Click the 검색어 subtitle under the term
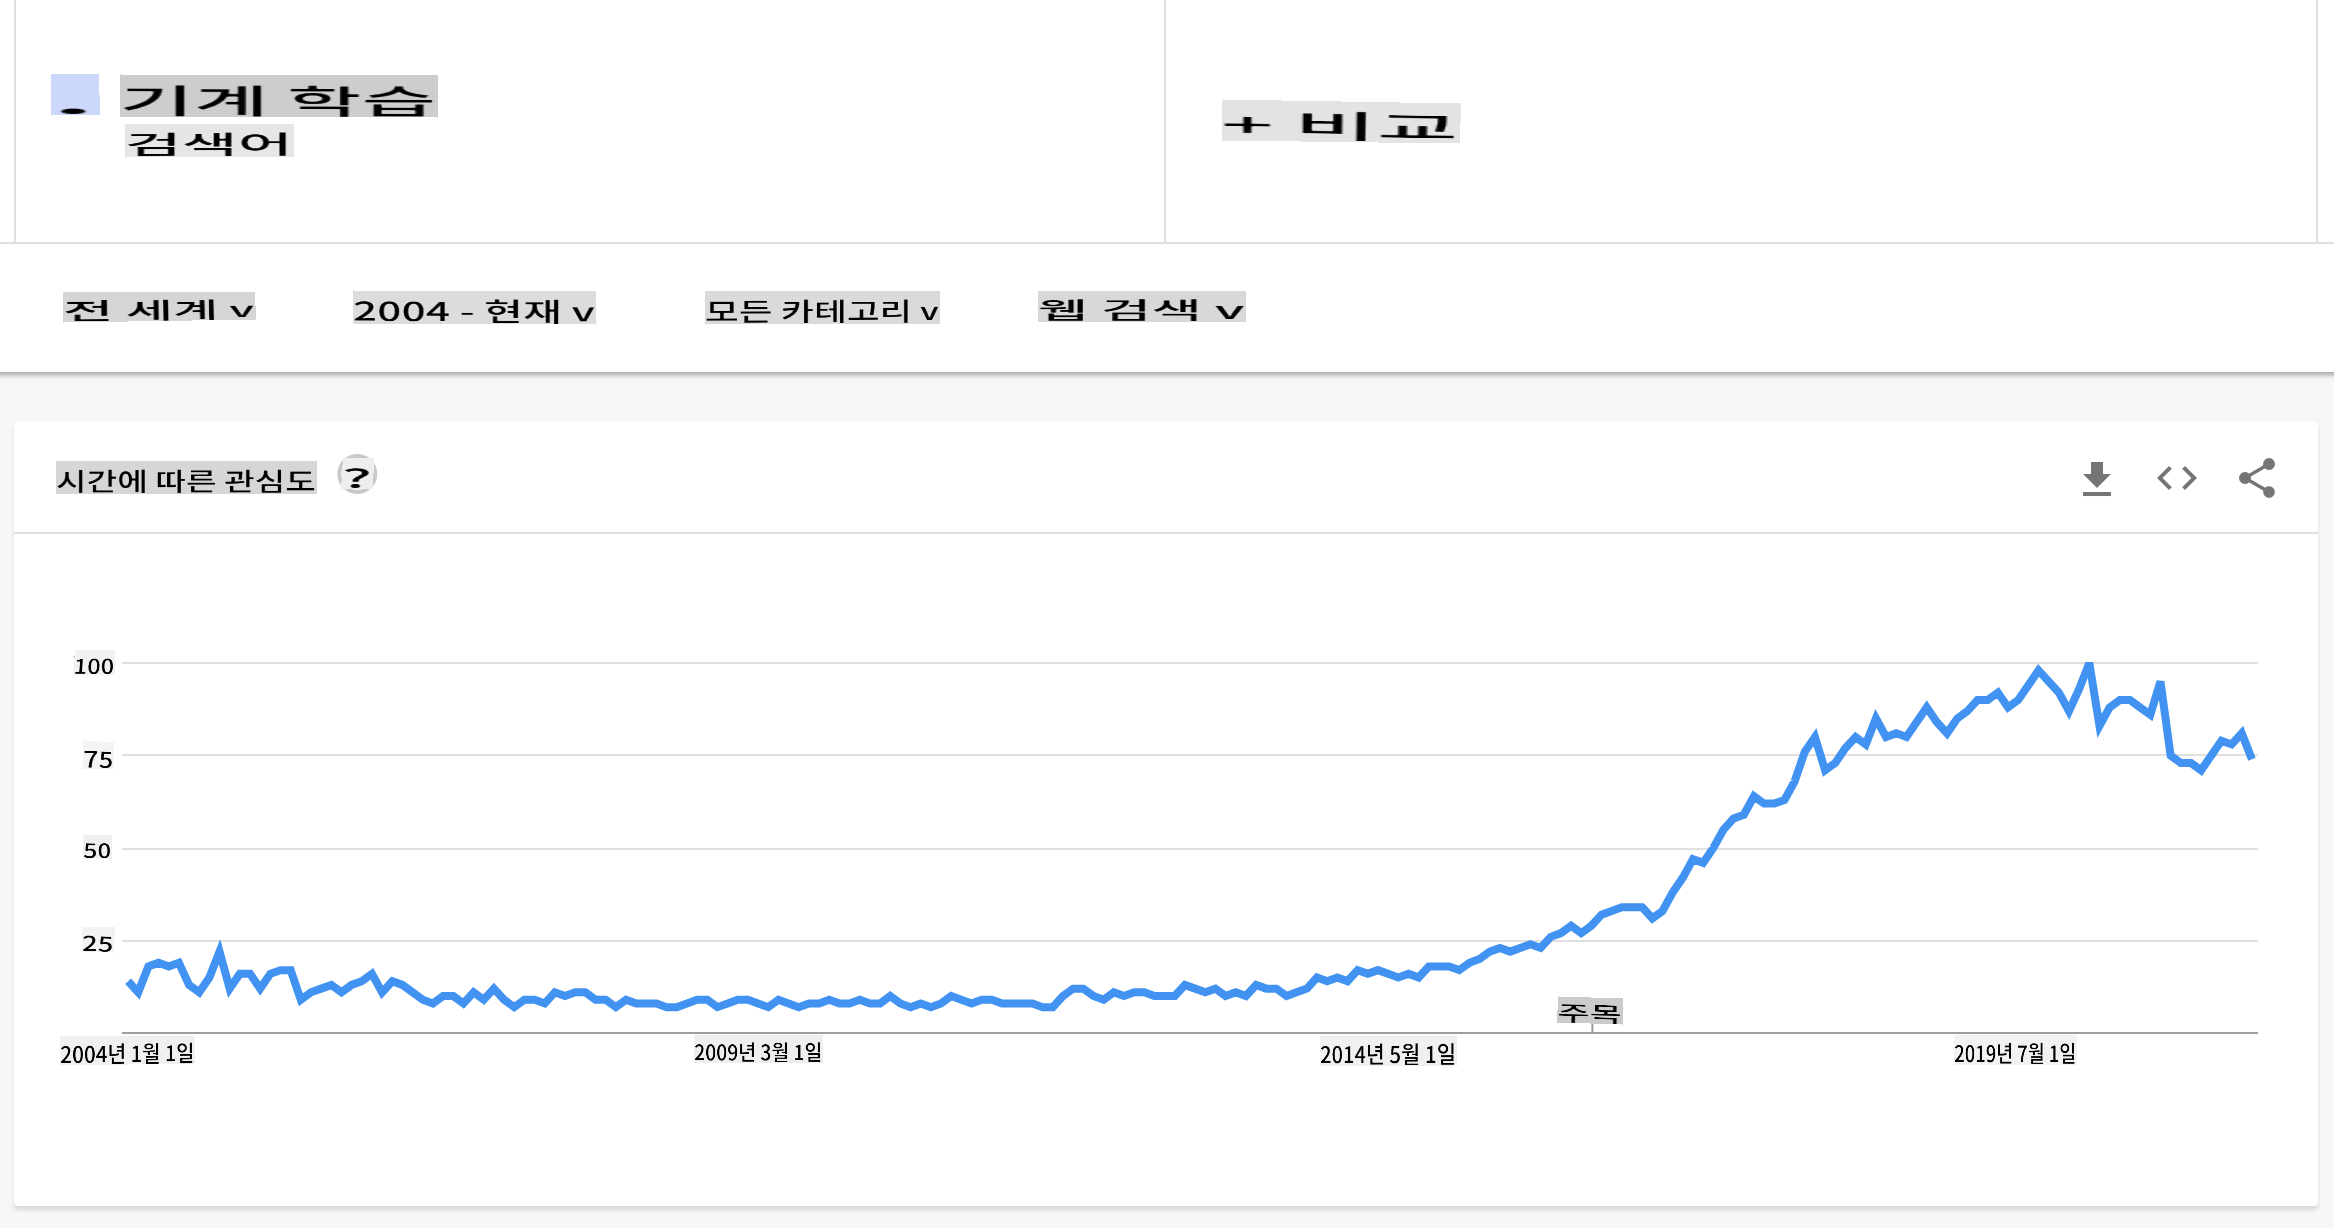Viewport: 2334px width, 1228px height. pyautogui.click(x=208, y=143)
